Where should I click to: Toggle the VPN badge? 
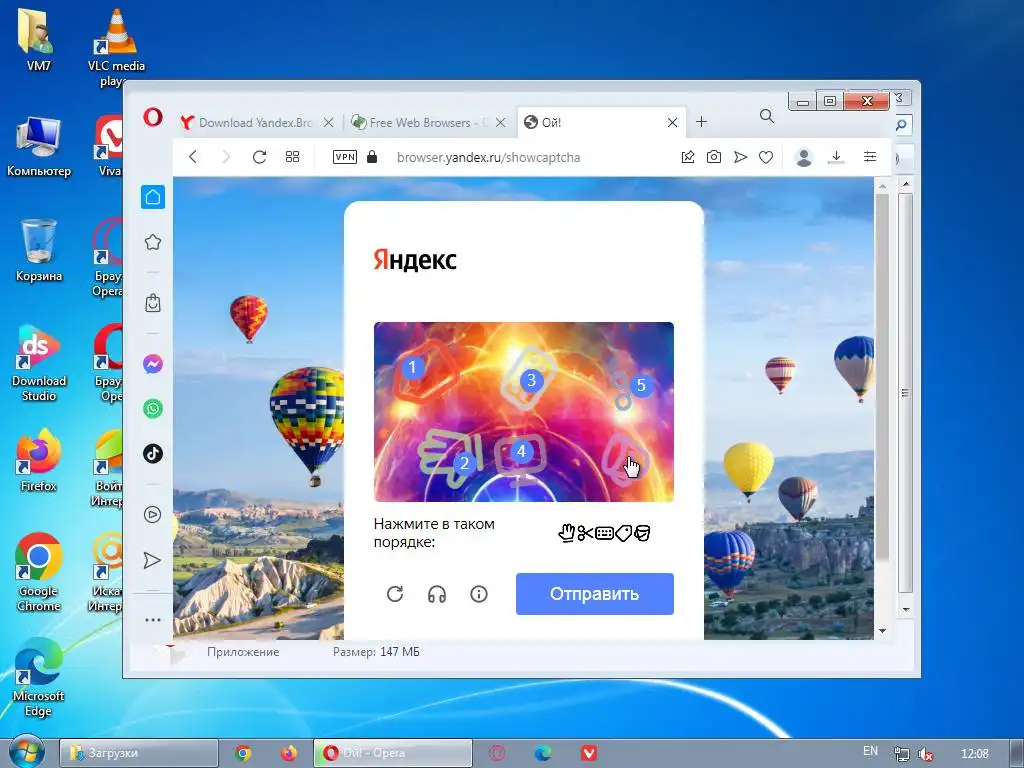(x=345, y=157)
